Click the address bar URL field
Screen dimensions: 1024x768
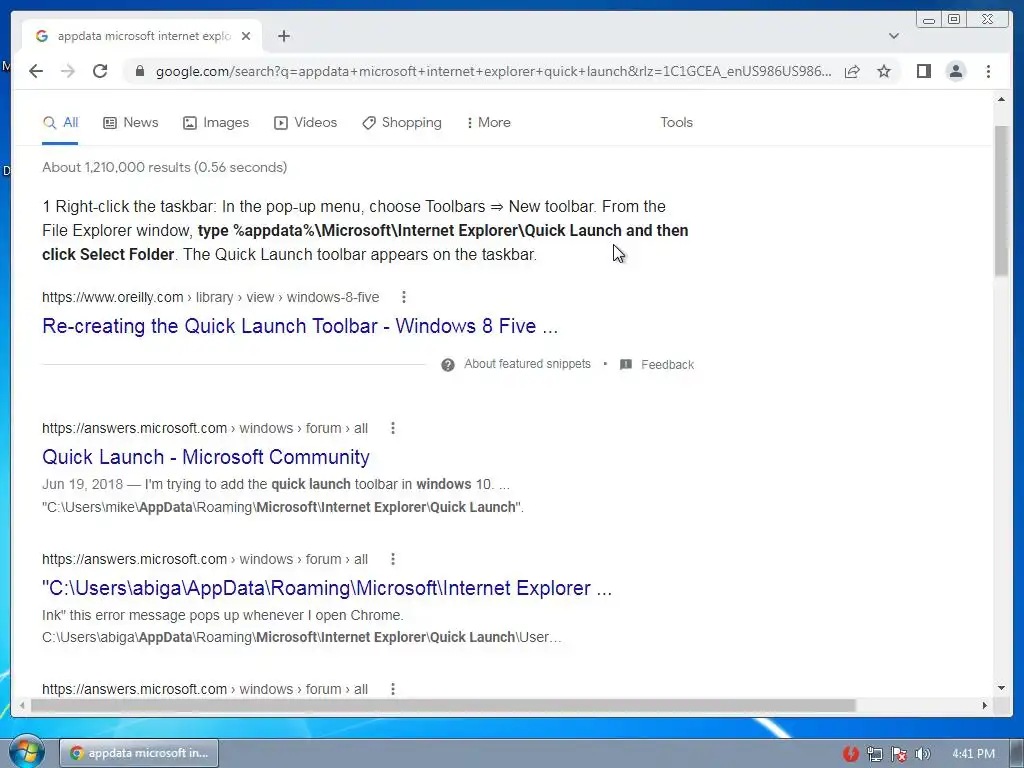tap(493, 71)
